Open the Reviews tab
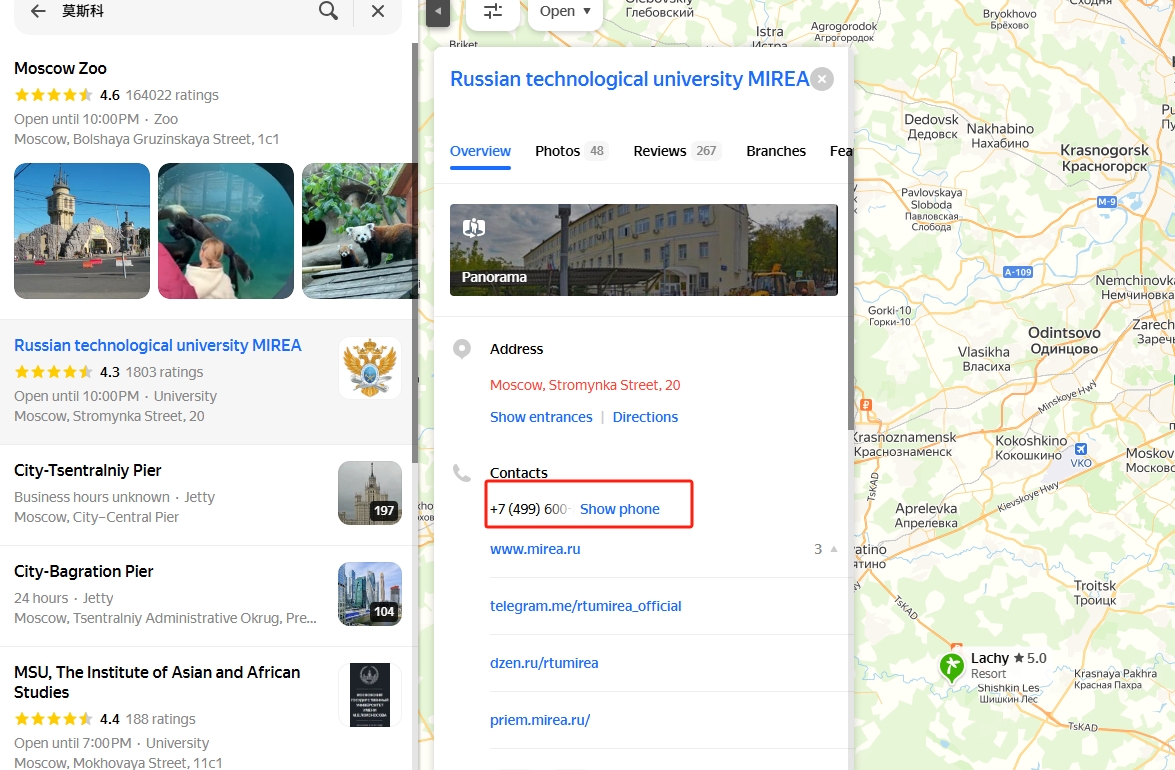1175x770 pixels. click(x=677, y=151)
